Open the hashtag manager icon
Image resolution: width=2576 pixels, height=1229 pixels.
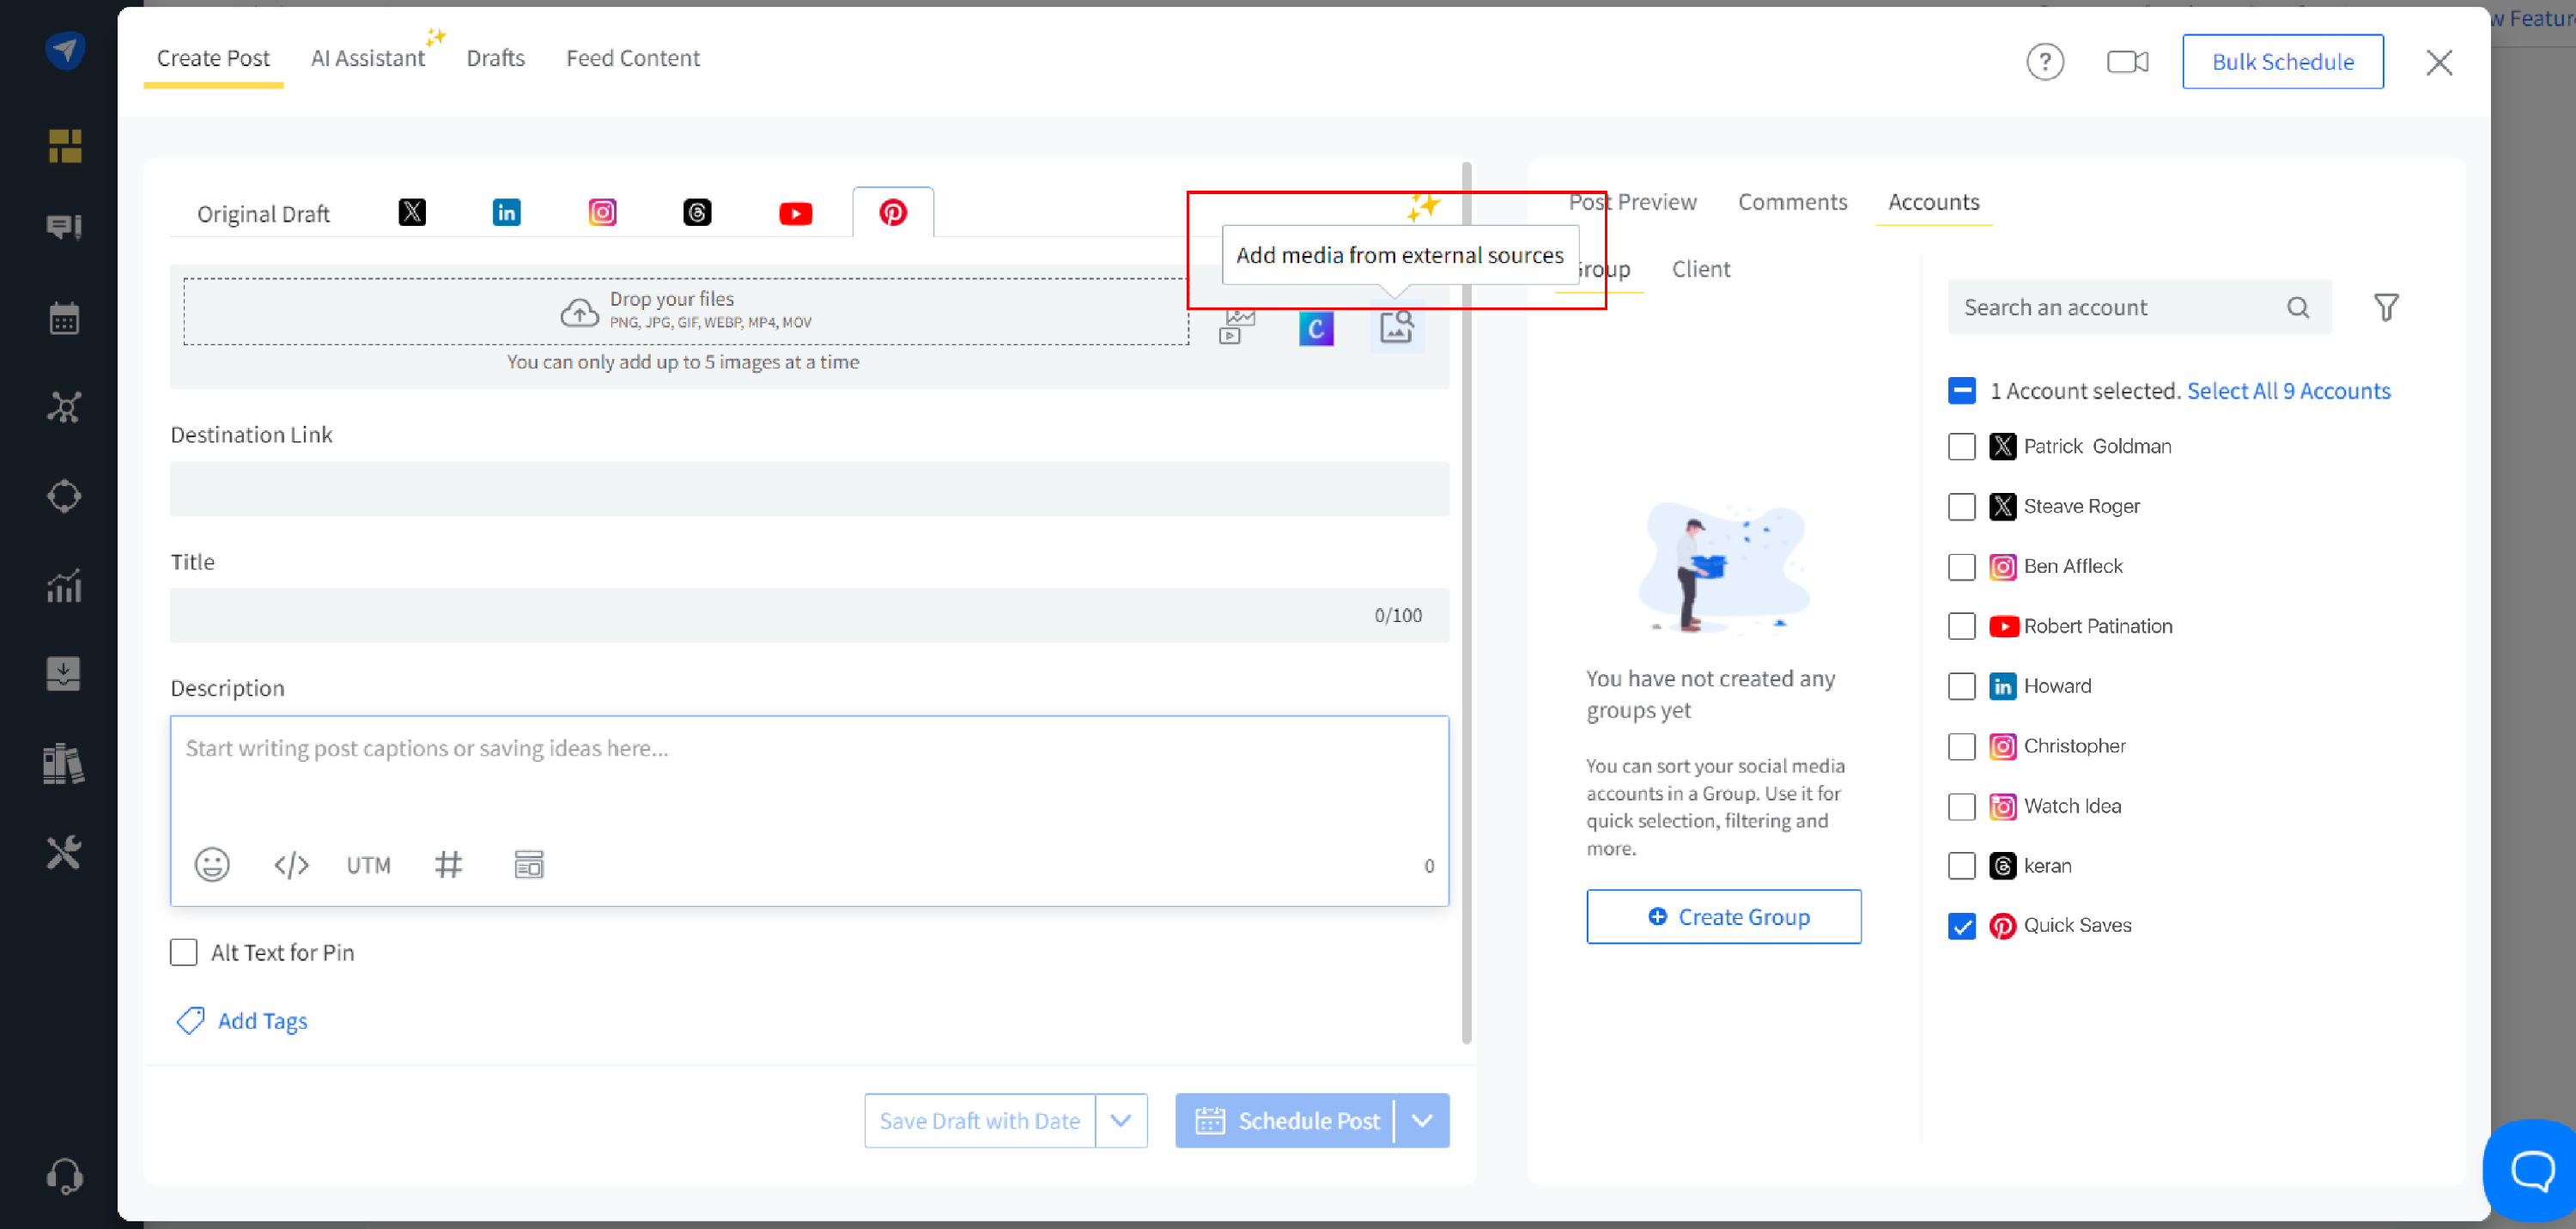click(x=448, y=865)
